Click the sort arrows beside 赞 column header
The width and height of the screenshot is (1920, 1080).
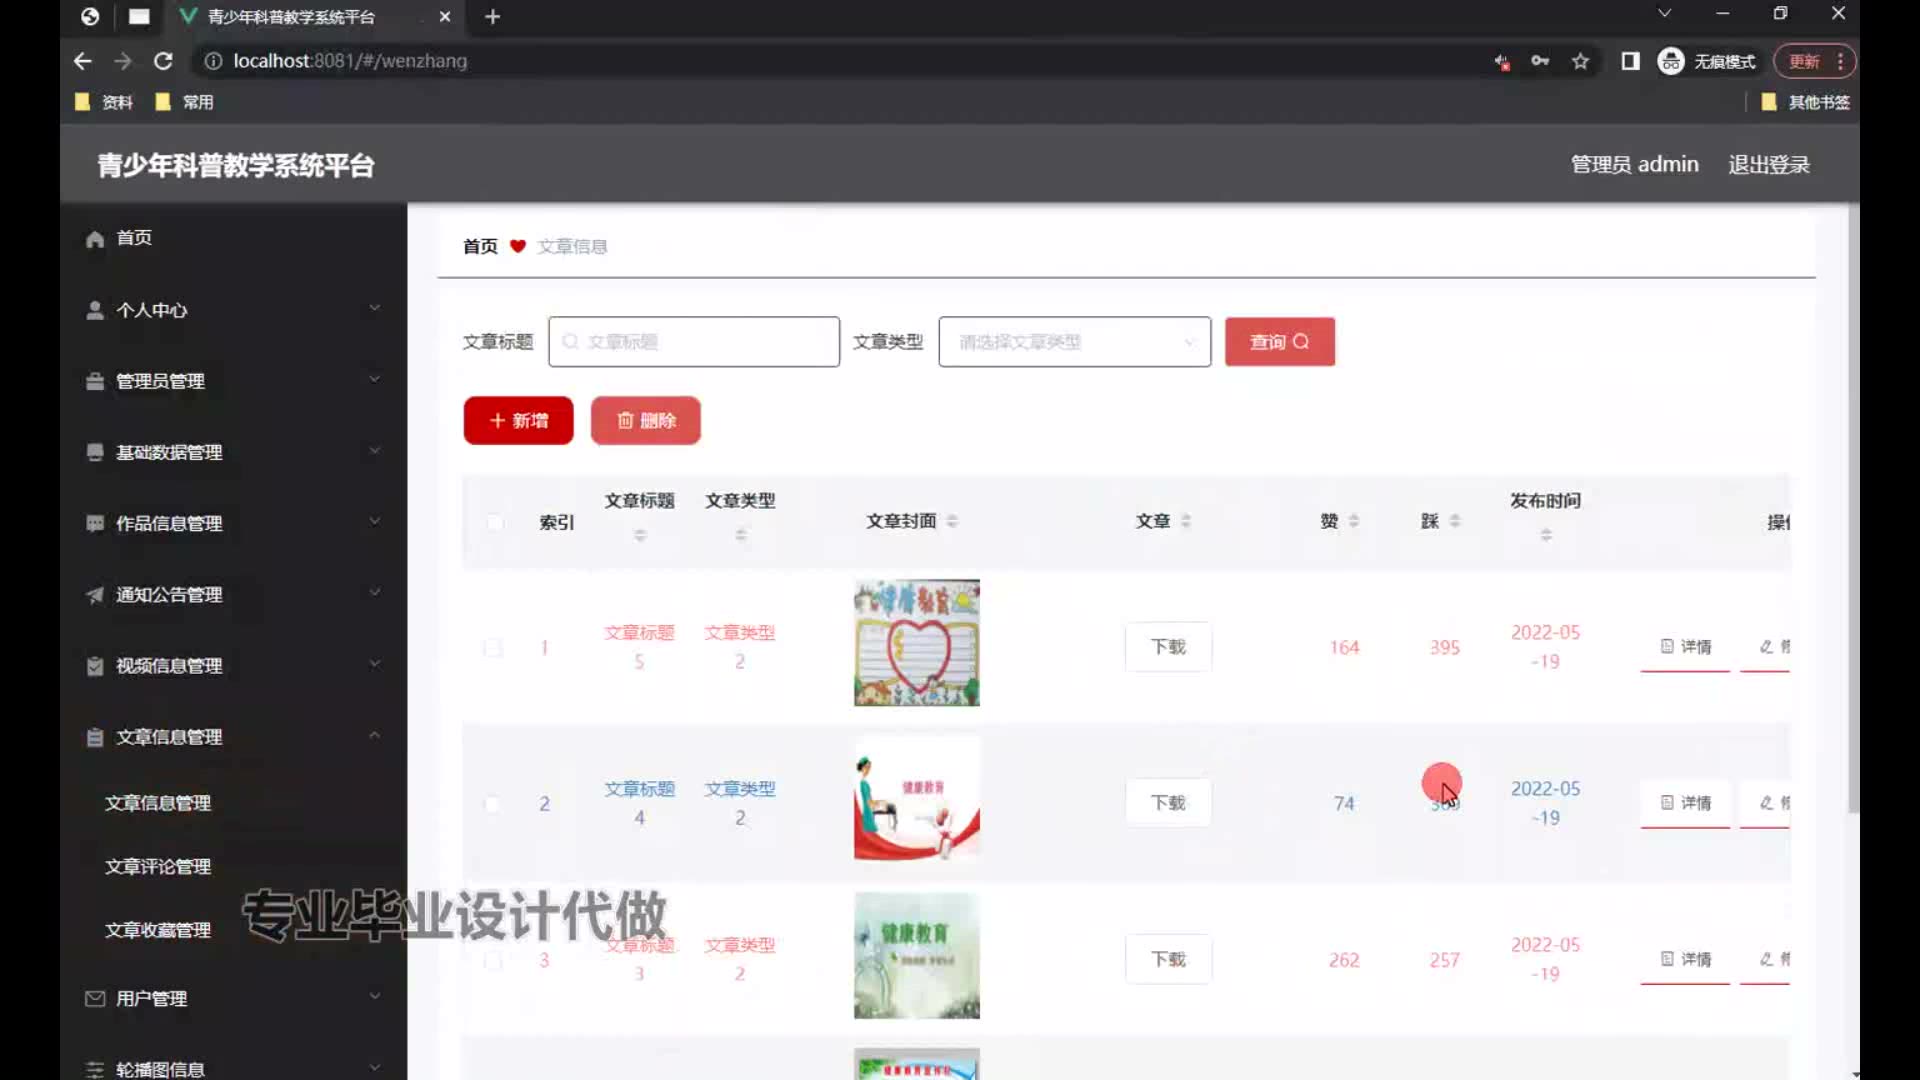1354,521
